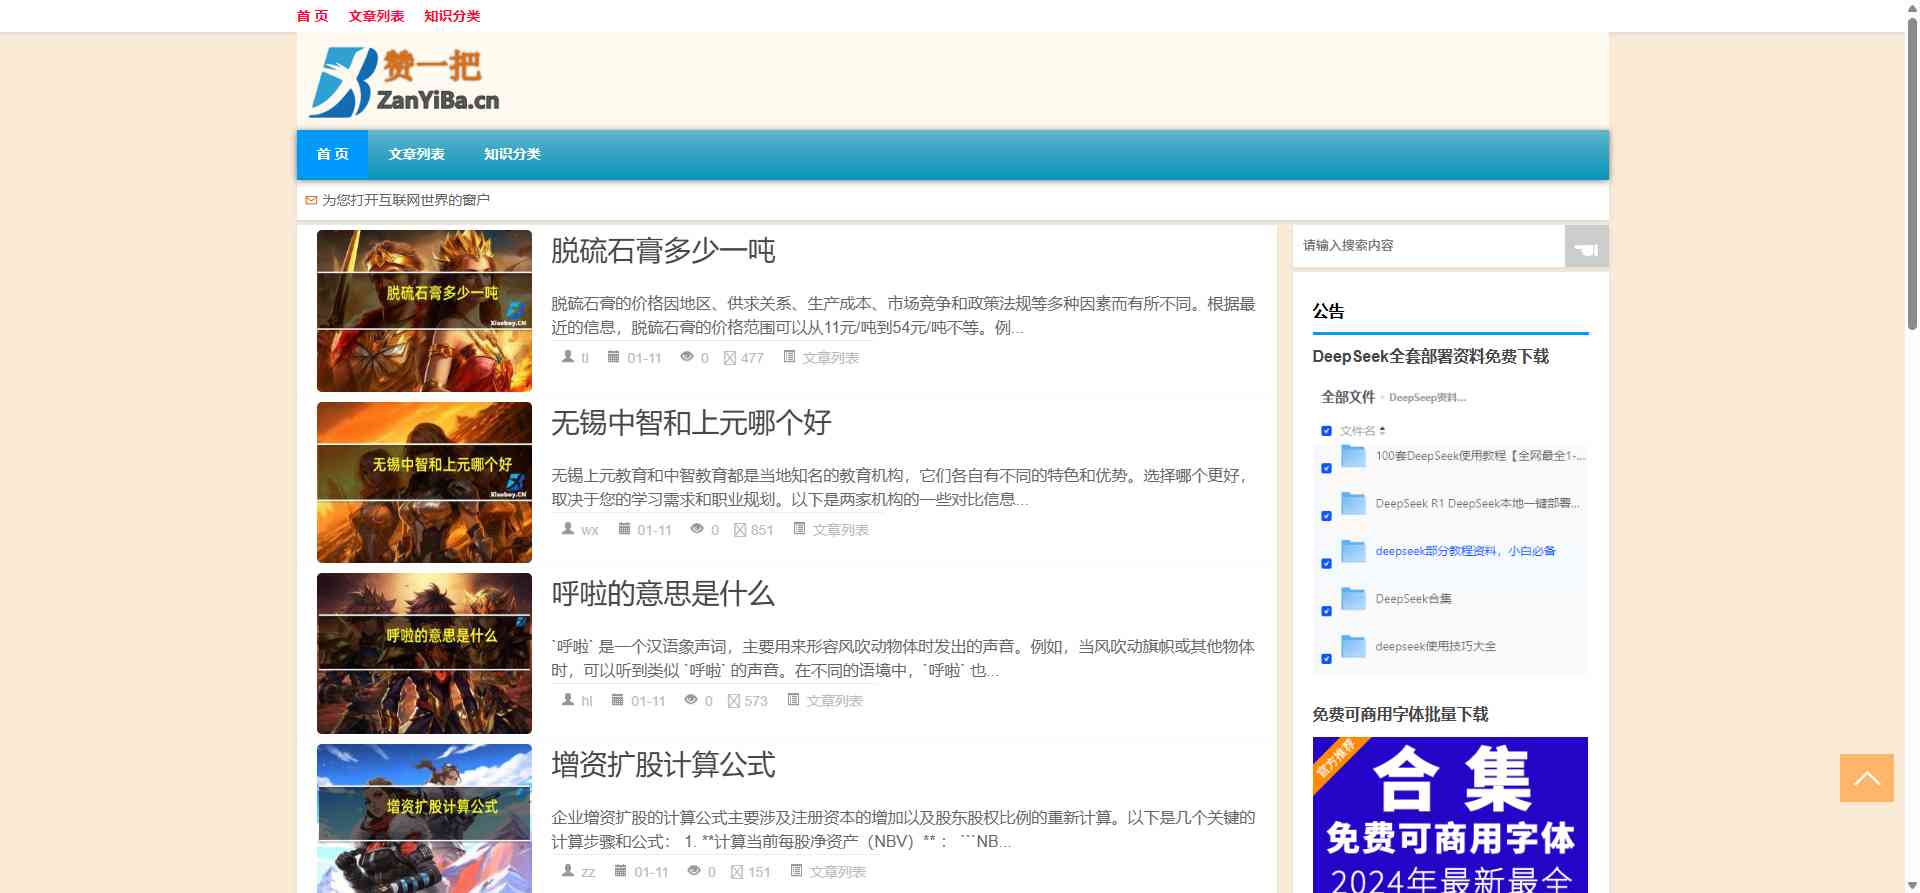1920x893 pixels.
Task: Uncheck the deepseek使用技巧大全 folder checkbox
Action: 1326,659
